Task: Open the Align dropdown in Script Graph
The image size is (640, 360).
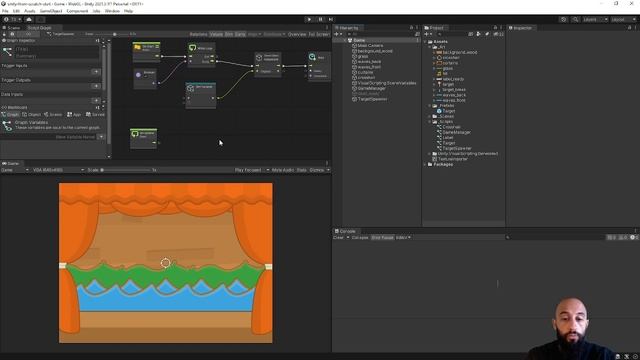Action: [x=254, y=34]
